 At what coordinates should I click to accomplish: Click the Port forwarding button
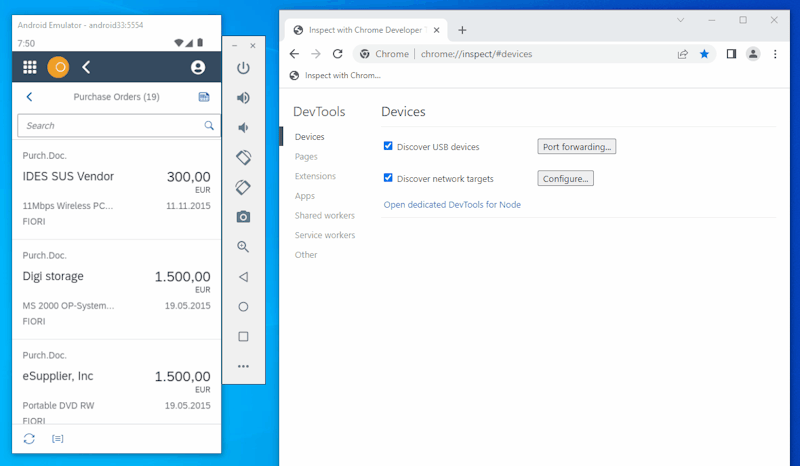pyautogui.click(x=577, y=147)
